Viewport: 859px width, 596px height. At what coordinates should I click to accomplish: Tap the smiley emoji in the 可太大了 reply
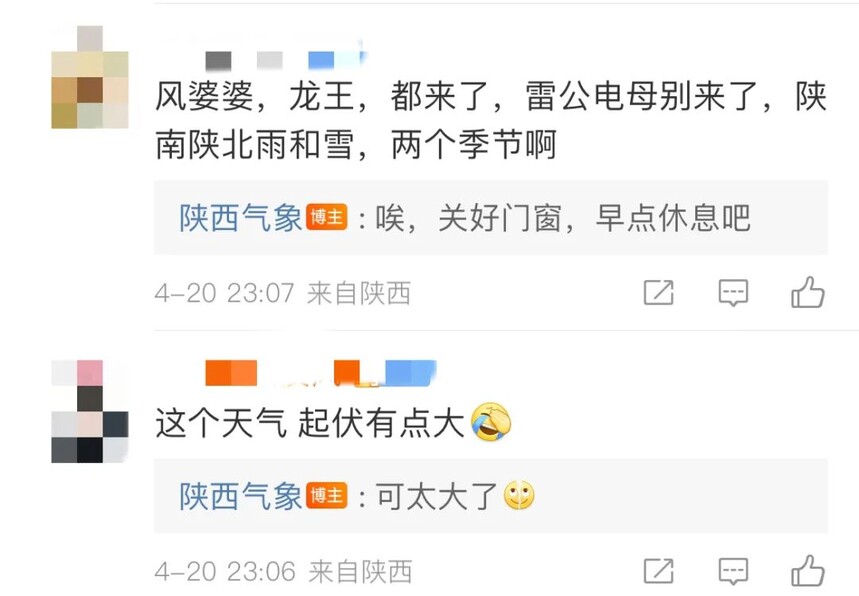[519, 496]
